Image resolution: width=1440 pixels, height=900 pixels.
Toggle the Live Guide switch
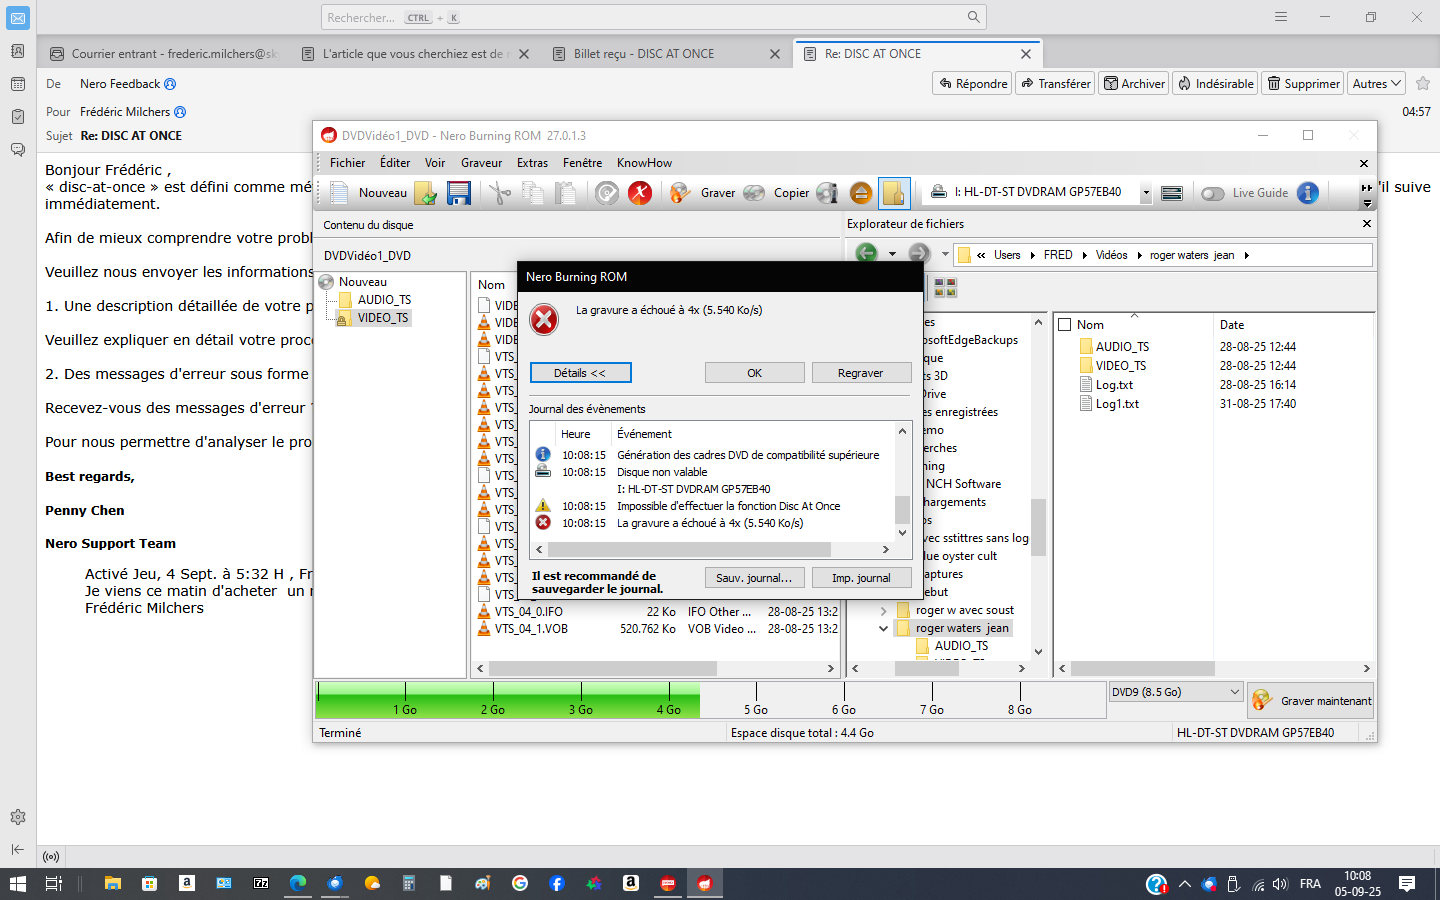click(1213, 193)
